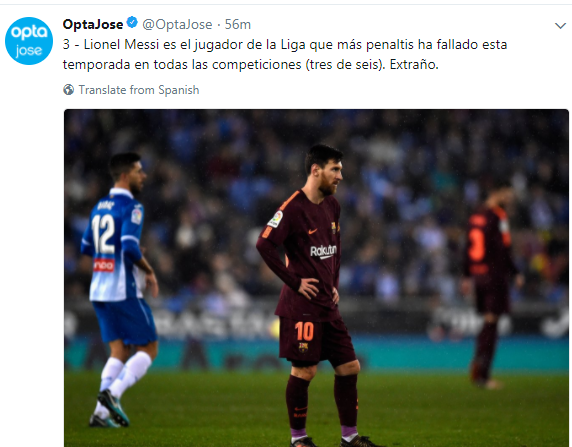Click the Nike swoosh on maroon shirt
Screen dimensions: 572x447
pos(313,231)
